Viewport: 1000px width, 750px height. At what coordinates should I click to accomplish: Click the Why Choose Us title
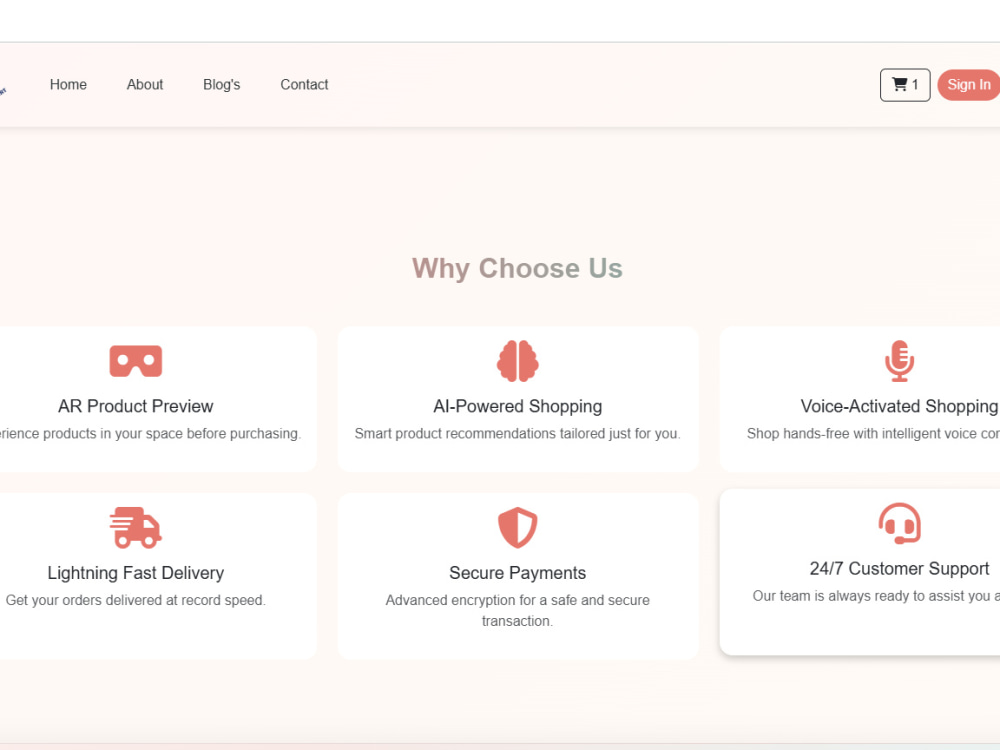[x=517, y=268]
